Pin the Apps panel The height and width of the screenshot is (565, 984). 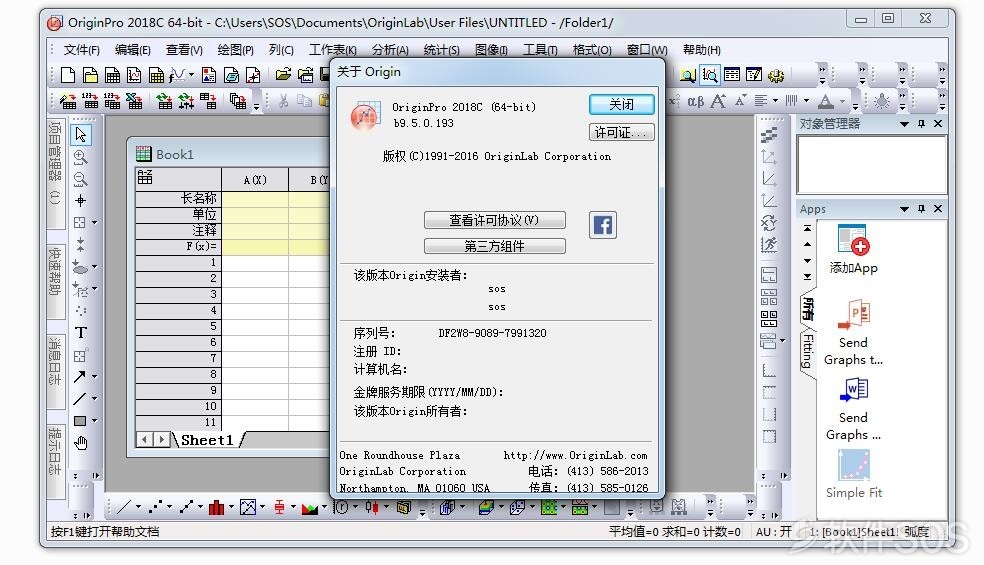coord(921,209)
